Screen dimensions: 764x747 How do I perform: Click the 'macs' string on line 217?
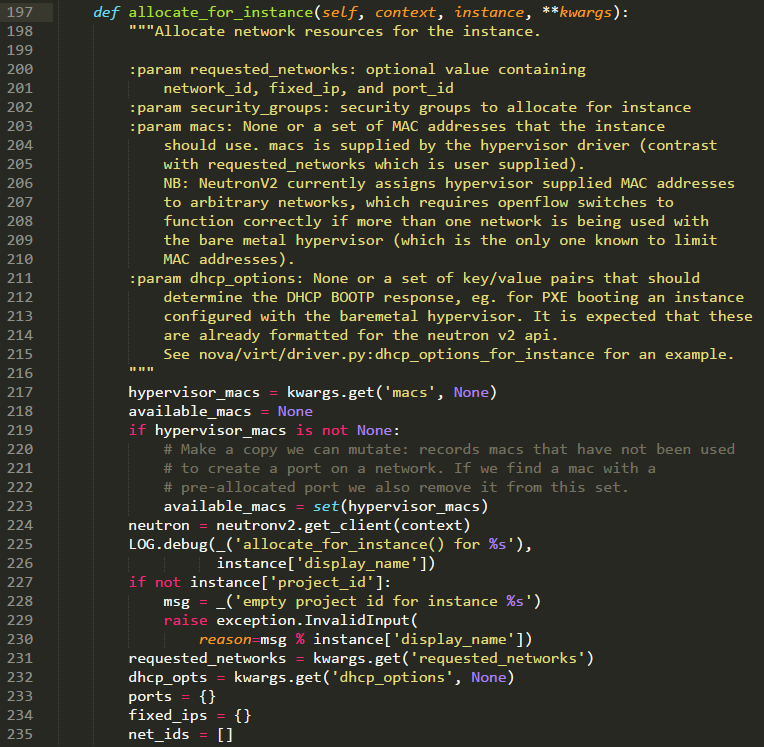coord(415,392)
